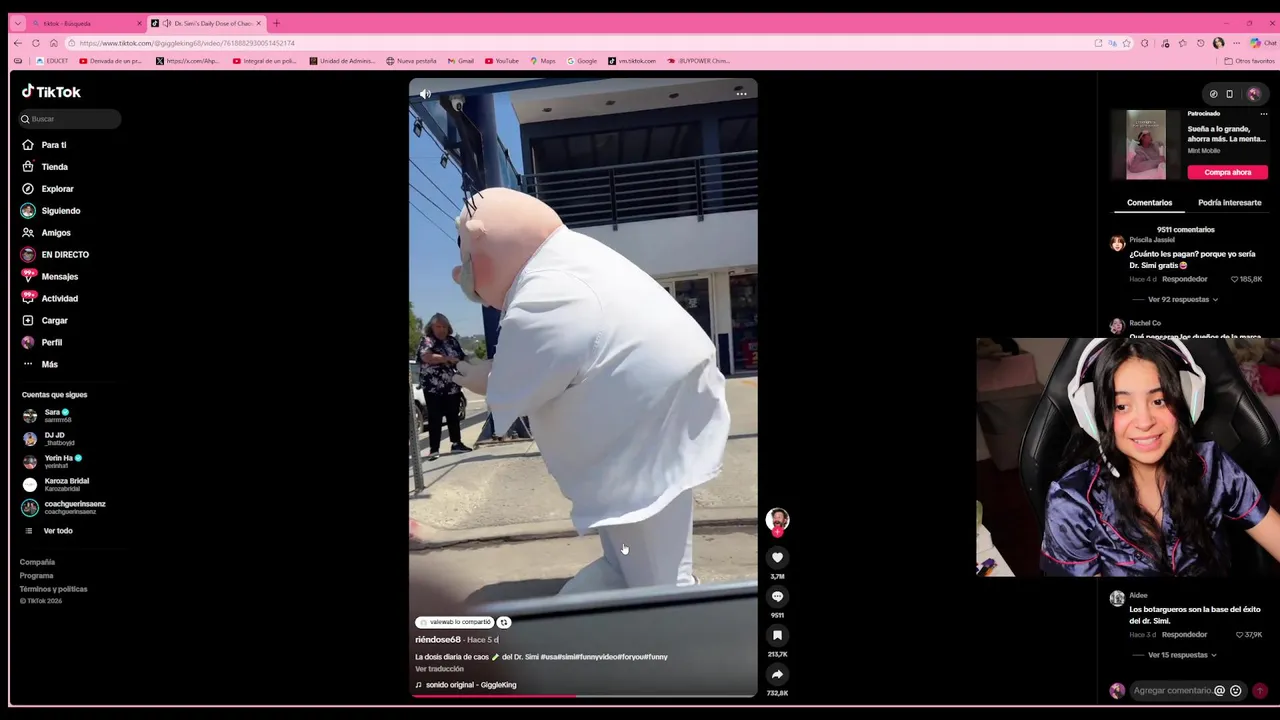Open the sponsored ad's three-dot menu
The height and width of the screenshot is (720, 1280).
point(1264,114)
